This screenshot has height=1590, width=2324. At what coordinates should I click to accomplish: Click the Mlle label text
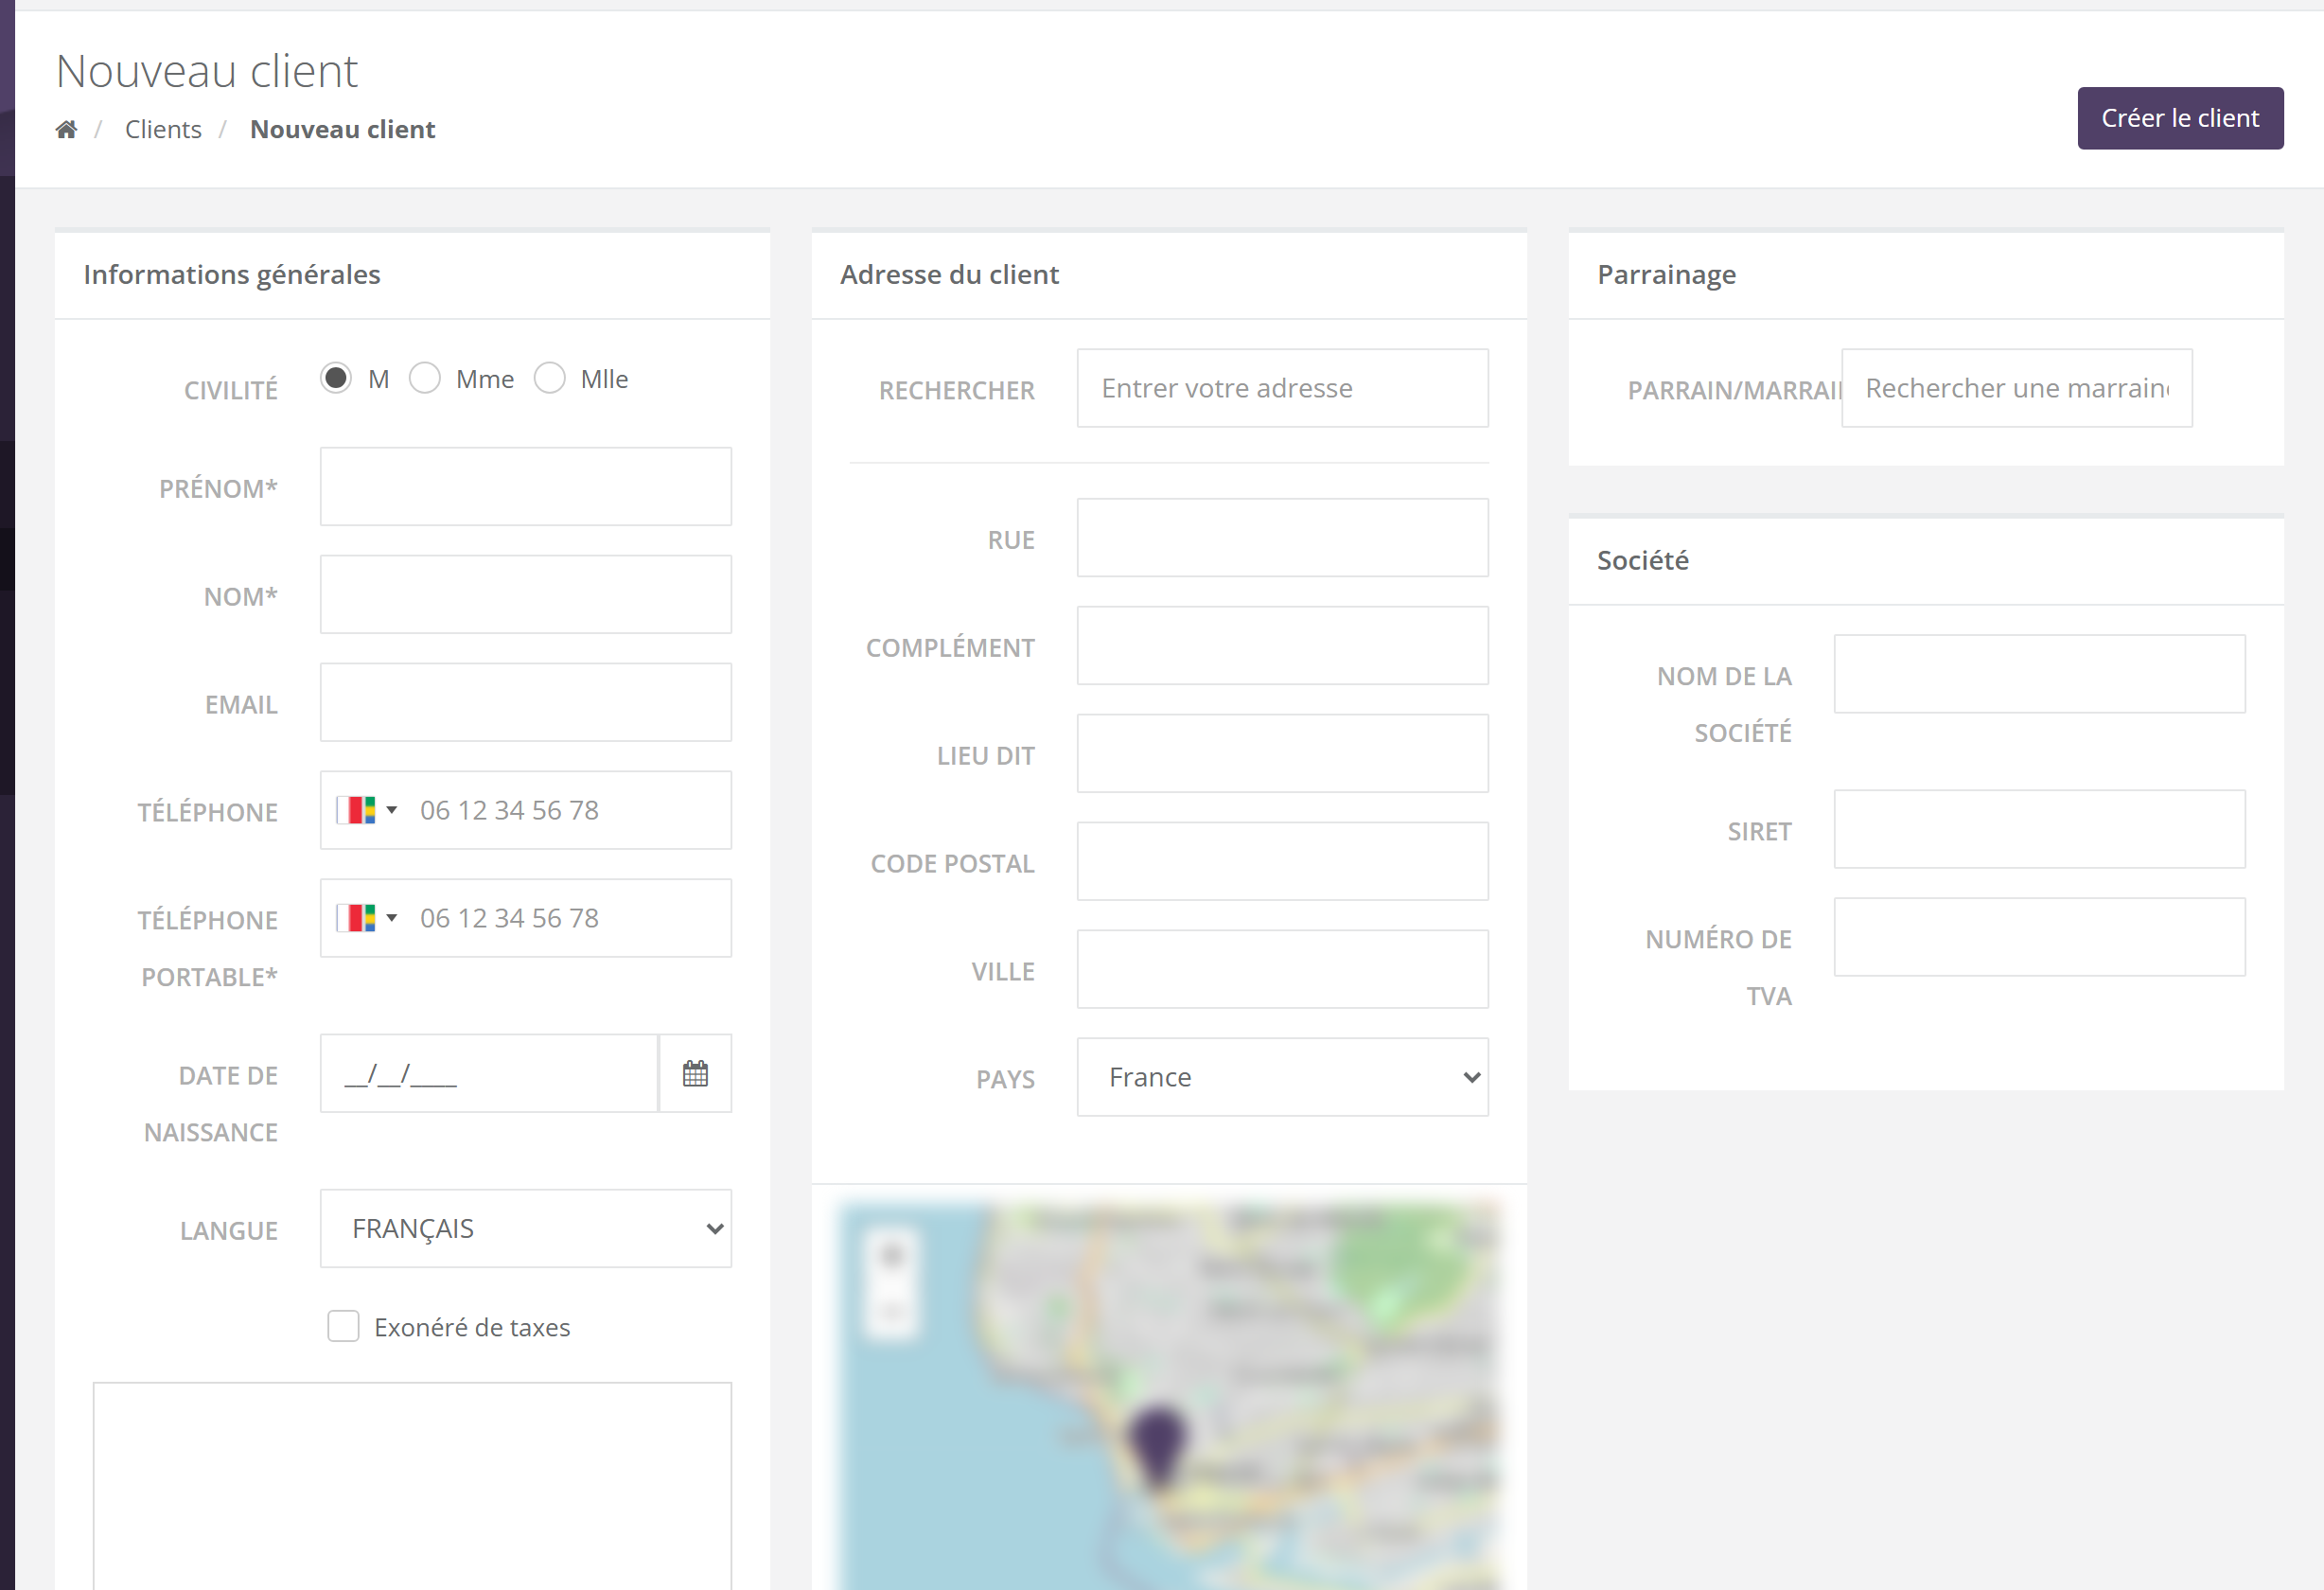point(604,379)
